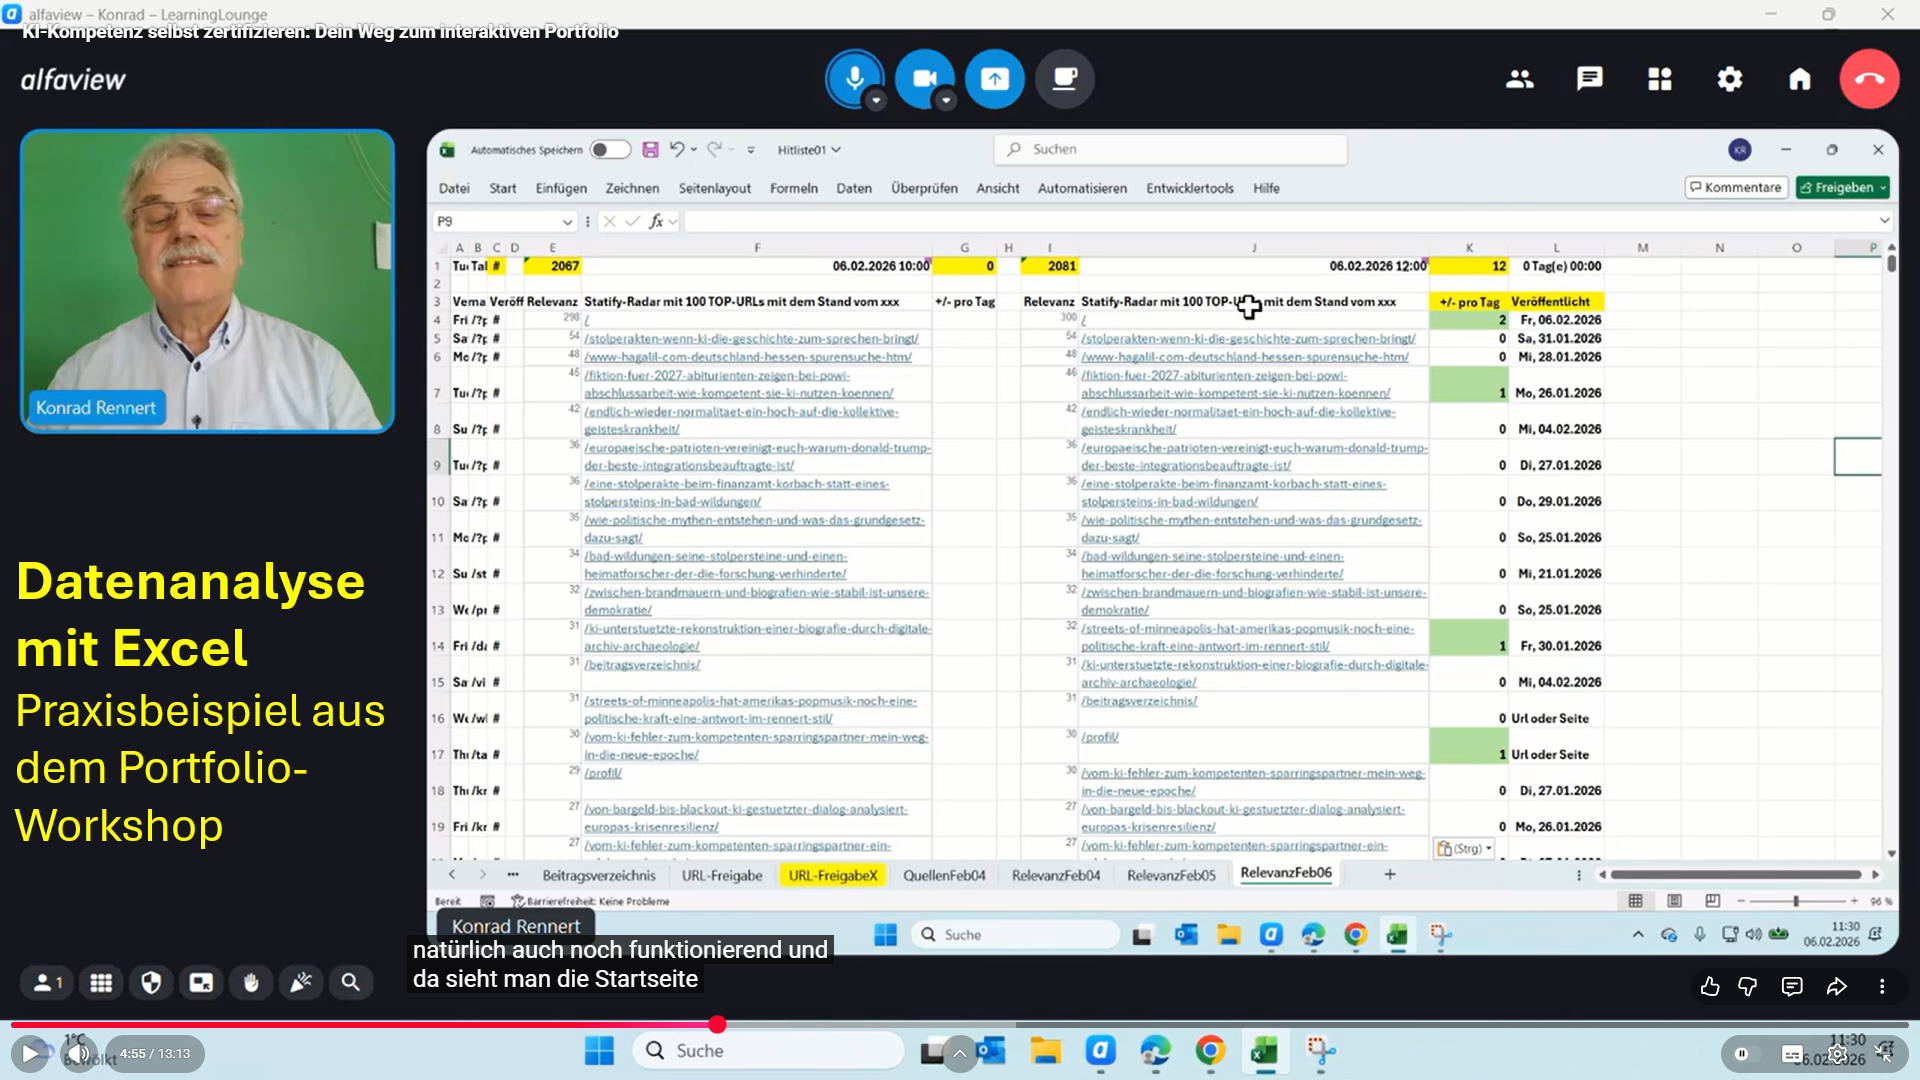Open the participants list icon
The width and height of the screenshot is (1920, 1080).
point(1519,79)
